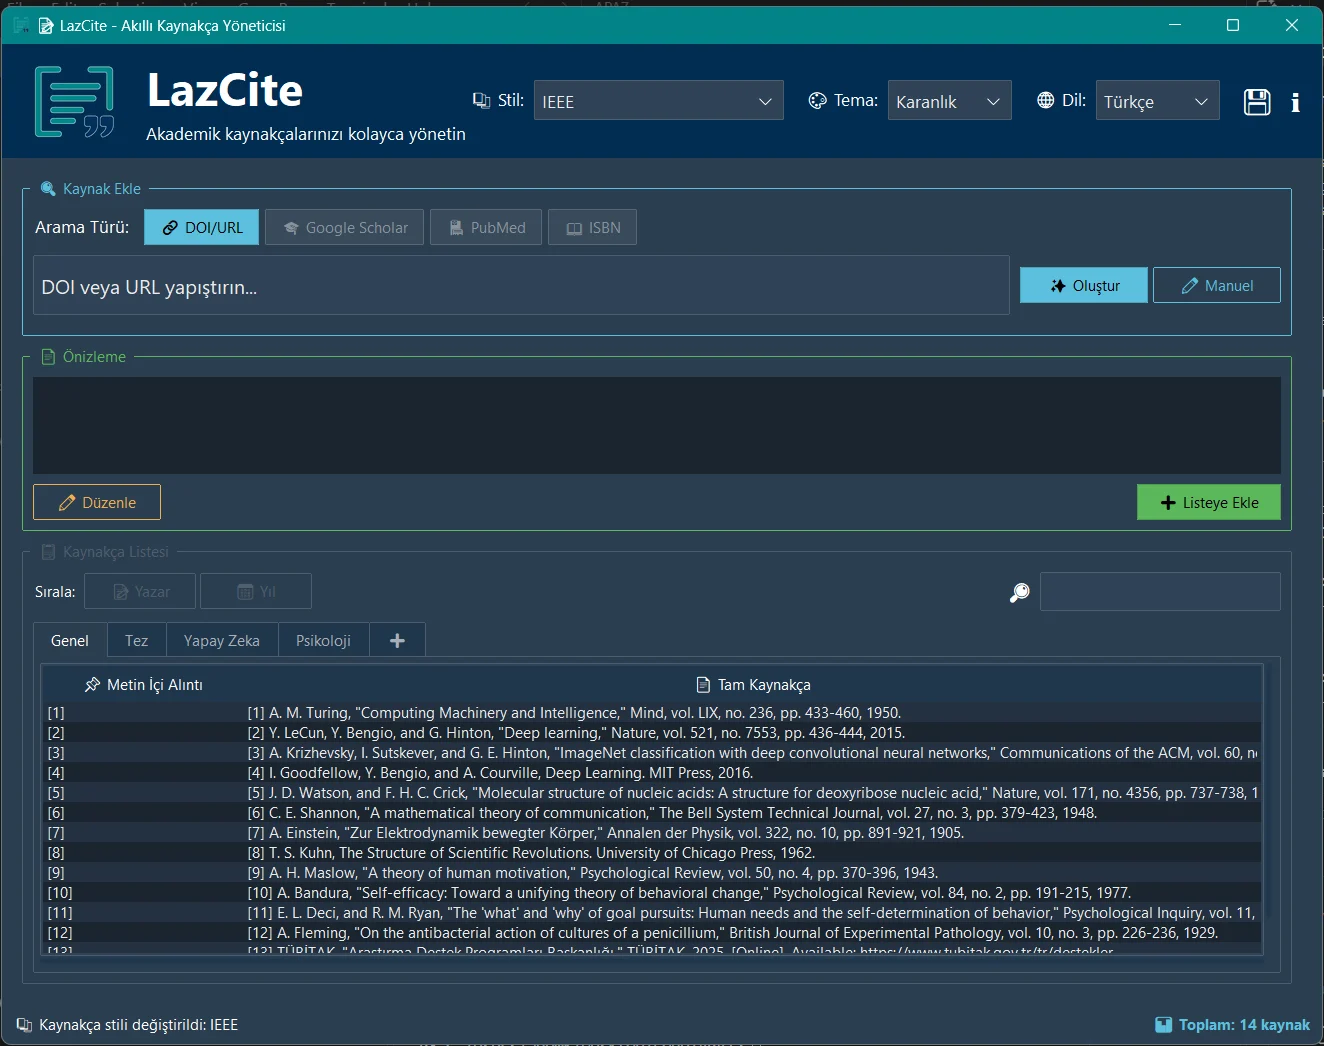Viewport: 1324px width, 1046px height.
Task: Select the DOI/URL search type
Action: click(202, 227)
